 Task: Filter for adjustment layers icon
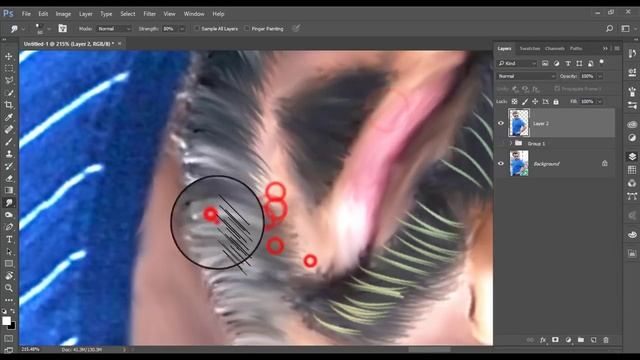[x=556, y=63]
